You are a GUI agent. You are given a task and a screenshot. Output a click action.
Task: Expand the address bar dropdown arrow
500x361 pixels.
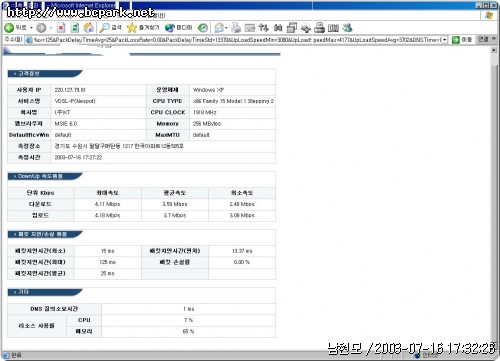[x=445, y=40]
